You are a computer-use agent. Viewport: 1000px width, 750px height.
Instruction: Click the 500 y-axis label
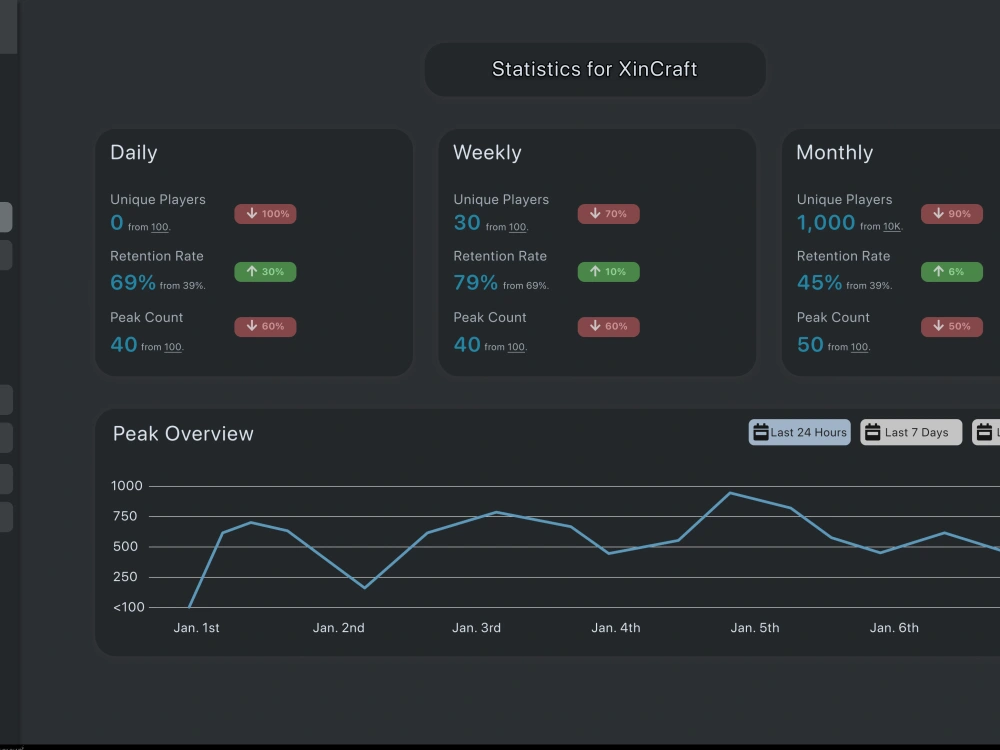pyautogui.click(x=125, y=547)
